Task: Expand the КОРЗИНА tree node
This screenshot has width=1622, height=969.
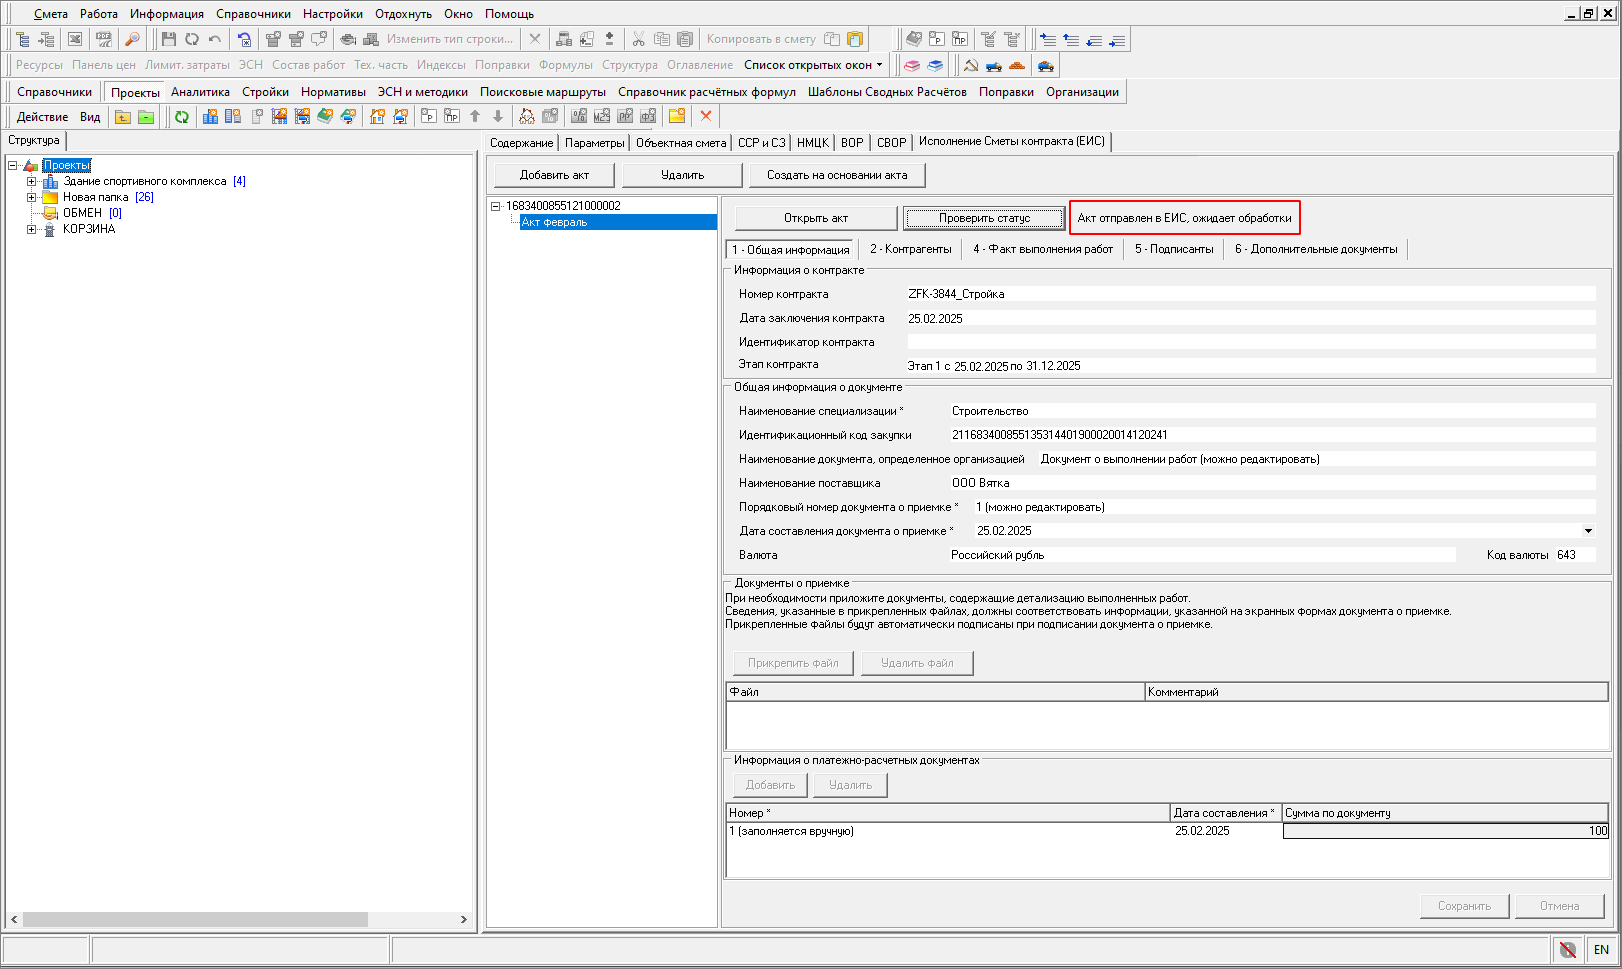Action: click(x=31, y=229)
